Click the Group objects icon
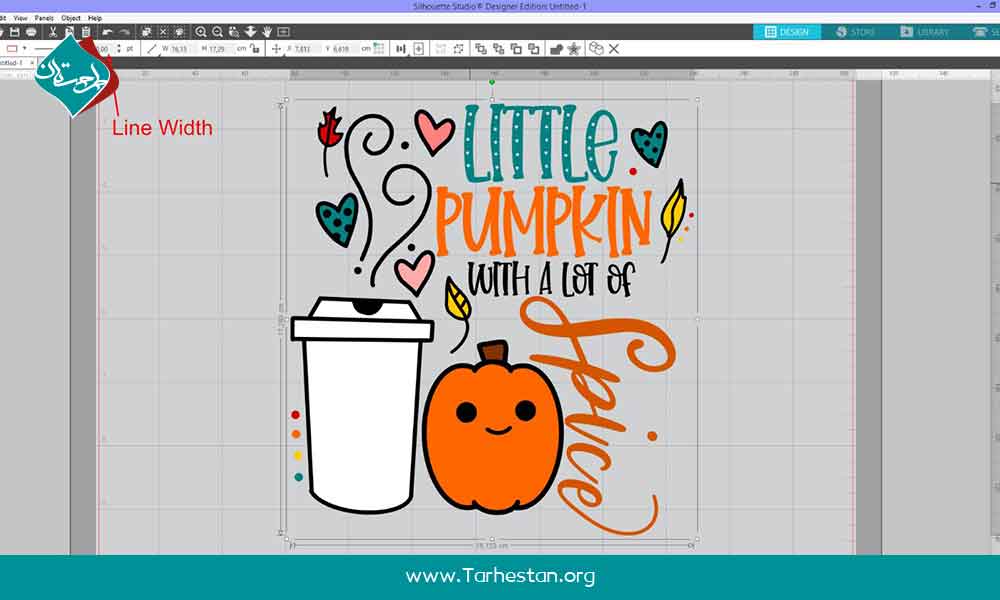This screenshot has width=1000, height=600. [440, 48]
